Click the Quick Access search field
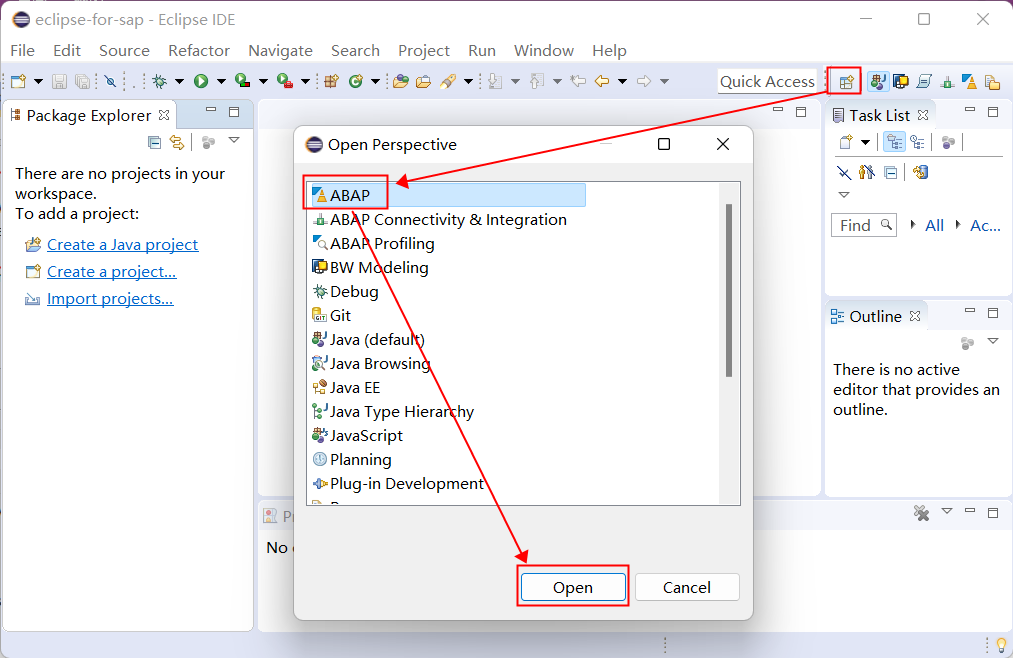Viewport: 1014px width, 658px height. pos(767,82)
